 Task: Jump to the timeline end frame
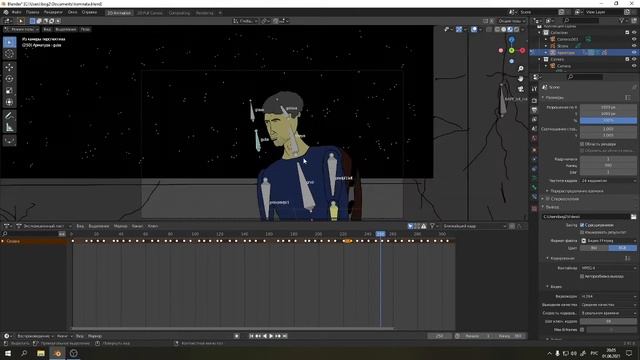click(285, 336)
